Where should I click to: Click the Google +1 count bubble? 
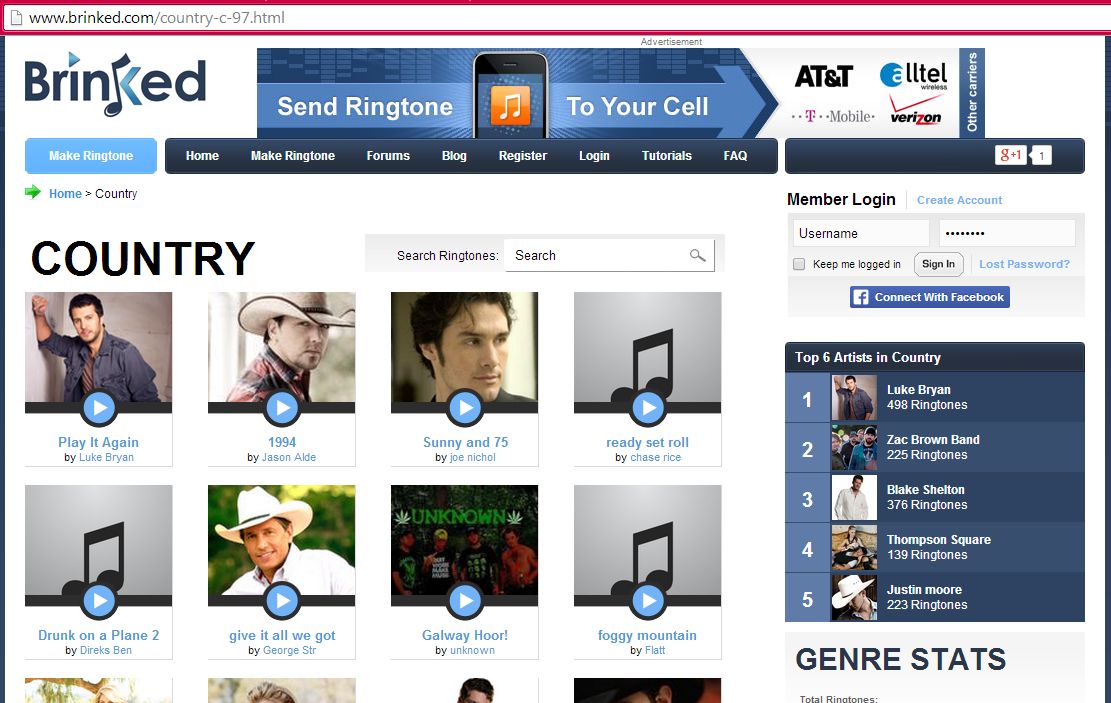(1041, 155)
